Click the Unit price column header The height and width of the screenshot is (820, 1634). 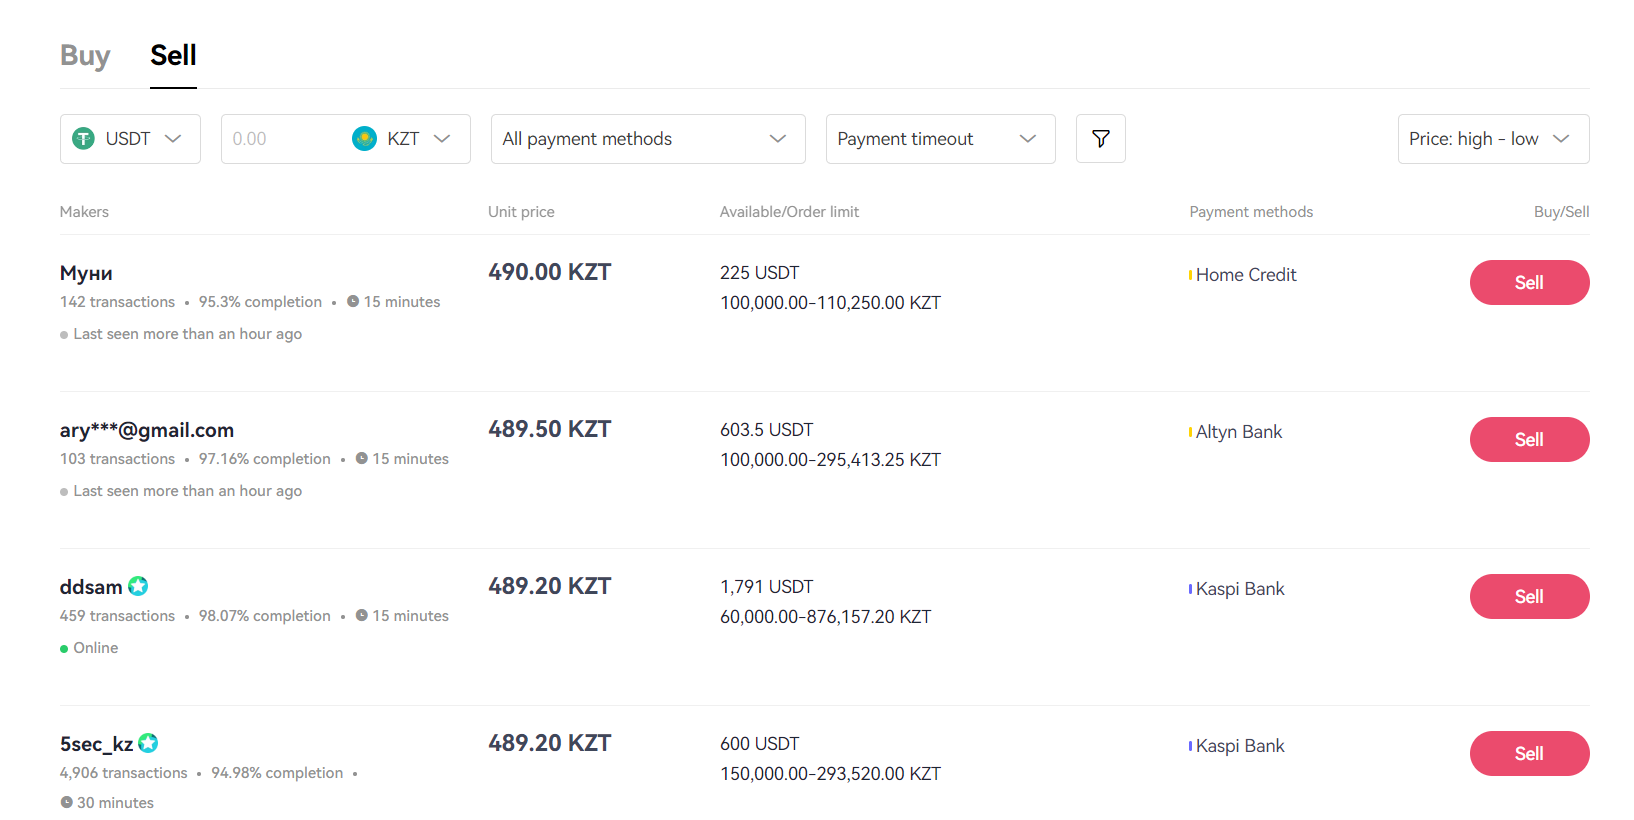click(x=521, y=212)
